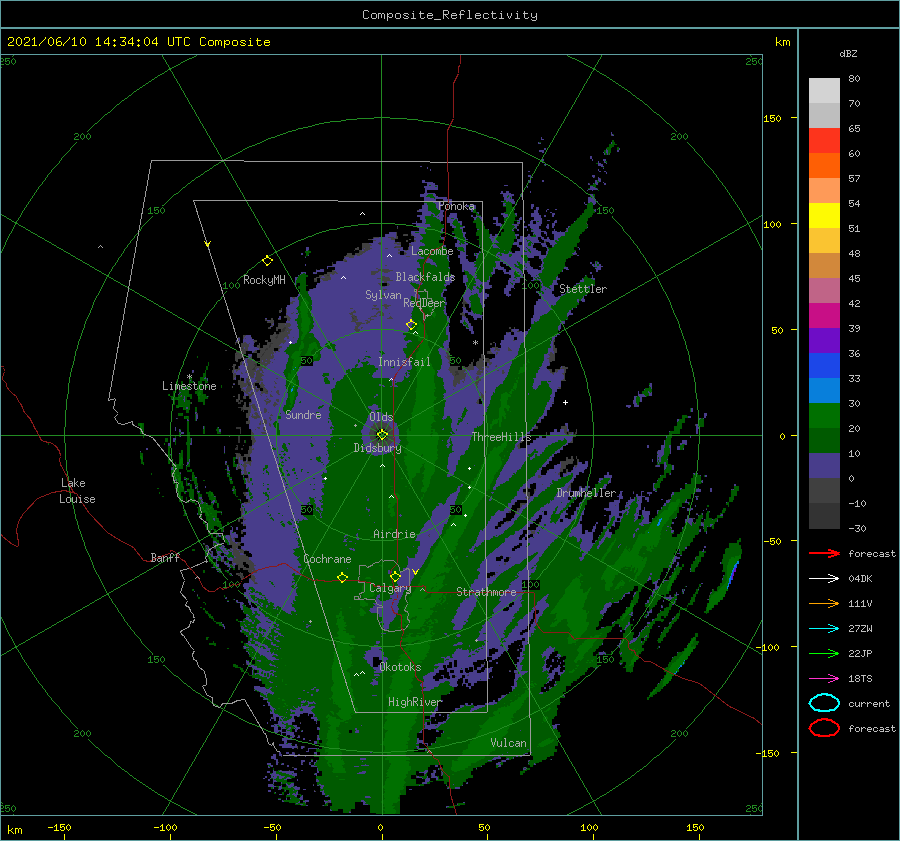Click the yellow diamond marker near Red Deer

411,325
